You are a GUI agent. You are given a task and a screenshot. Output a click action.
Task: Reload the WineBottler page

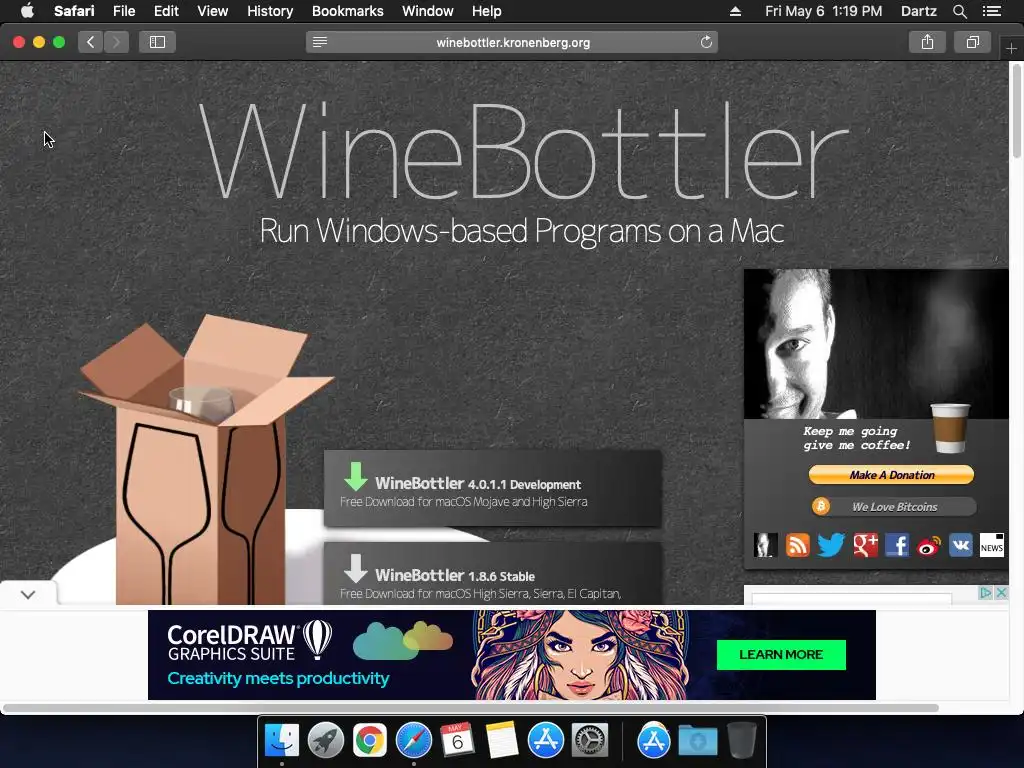click(x=706, y=42)
